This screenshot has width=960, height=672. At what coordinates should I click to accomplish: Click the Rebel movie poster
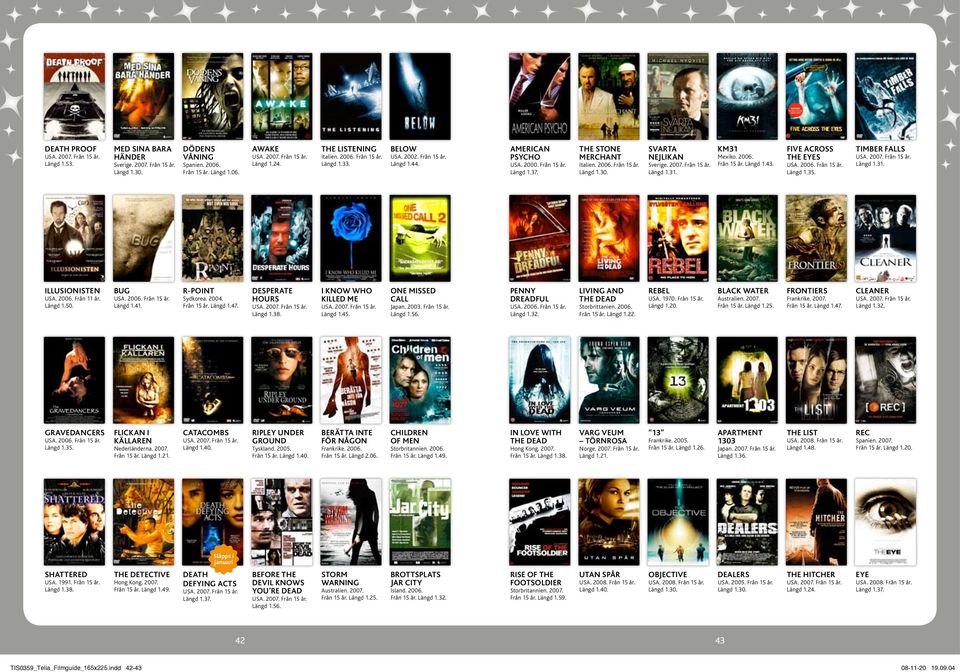point(678,238)
